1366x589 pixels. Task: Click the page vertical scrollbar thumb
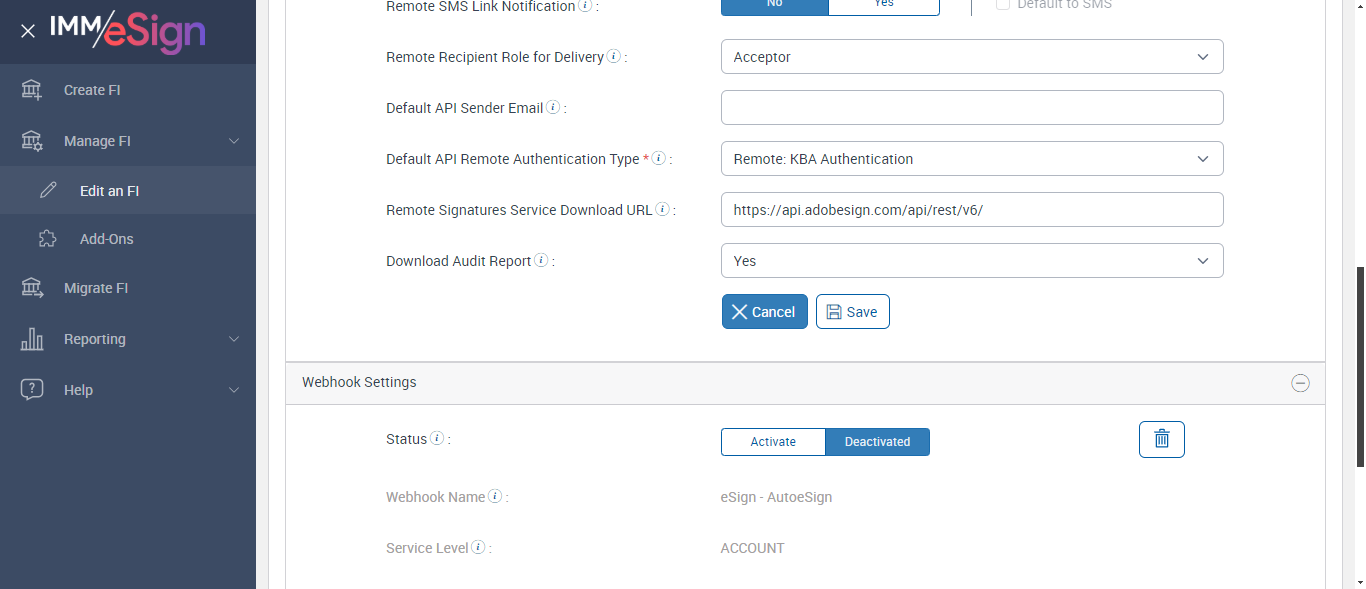coord(1359,365)
